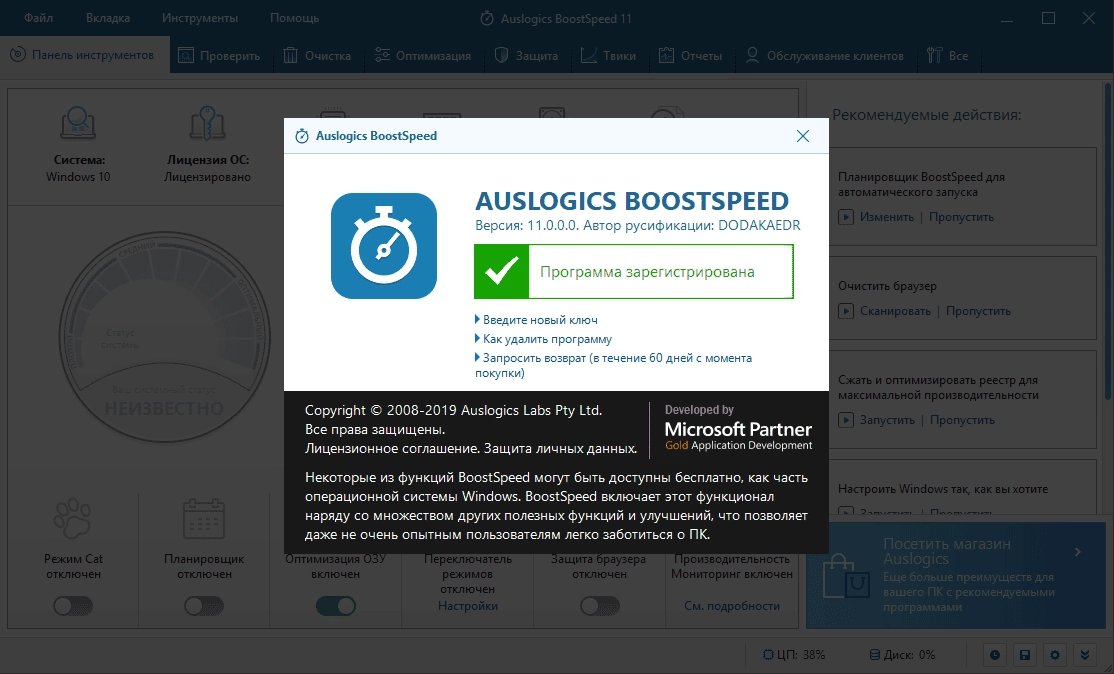The width and height of the screenshot is (1114, 674).
Task: Open the Все tools tab
Action: tap(948, 55)
